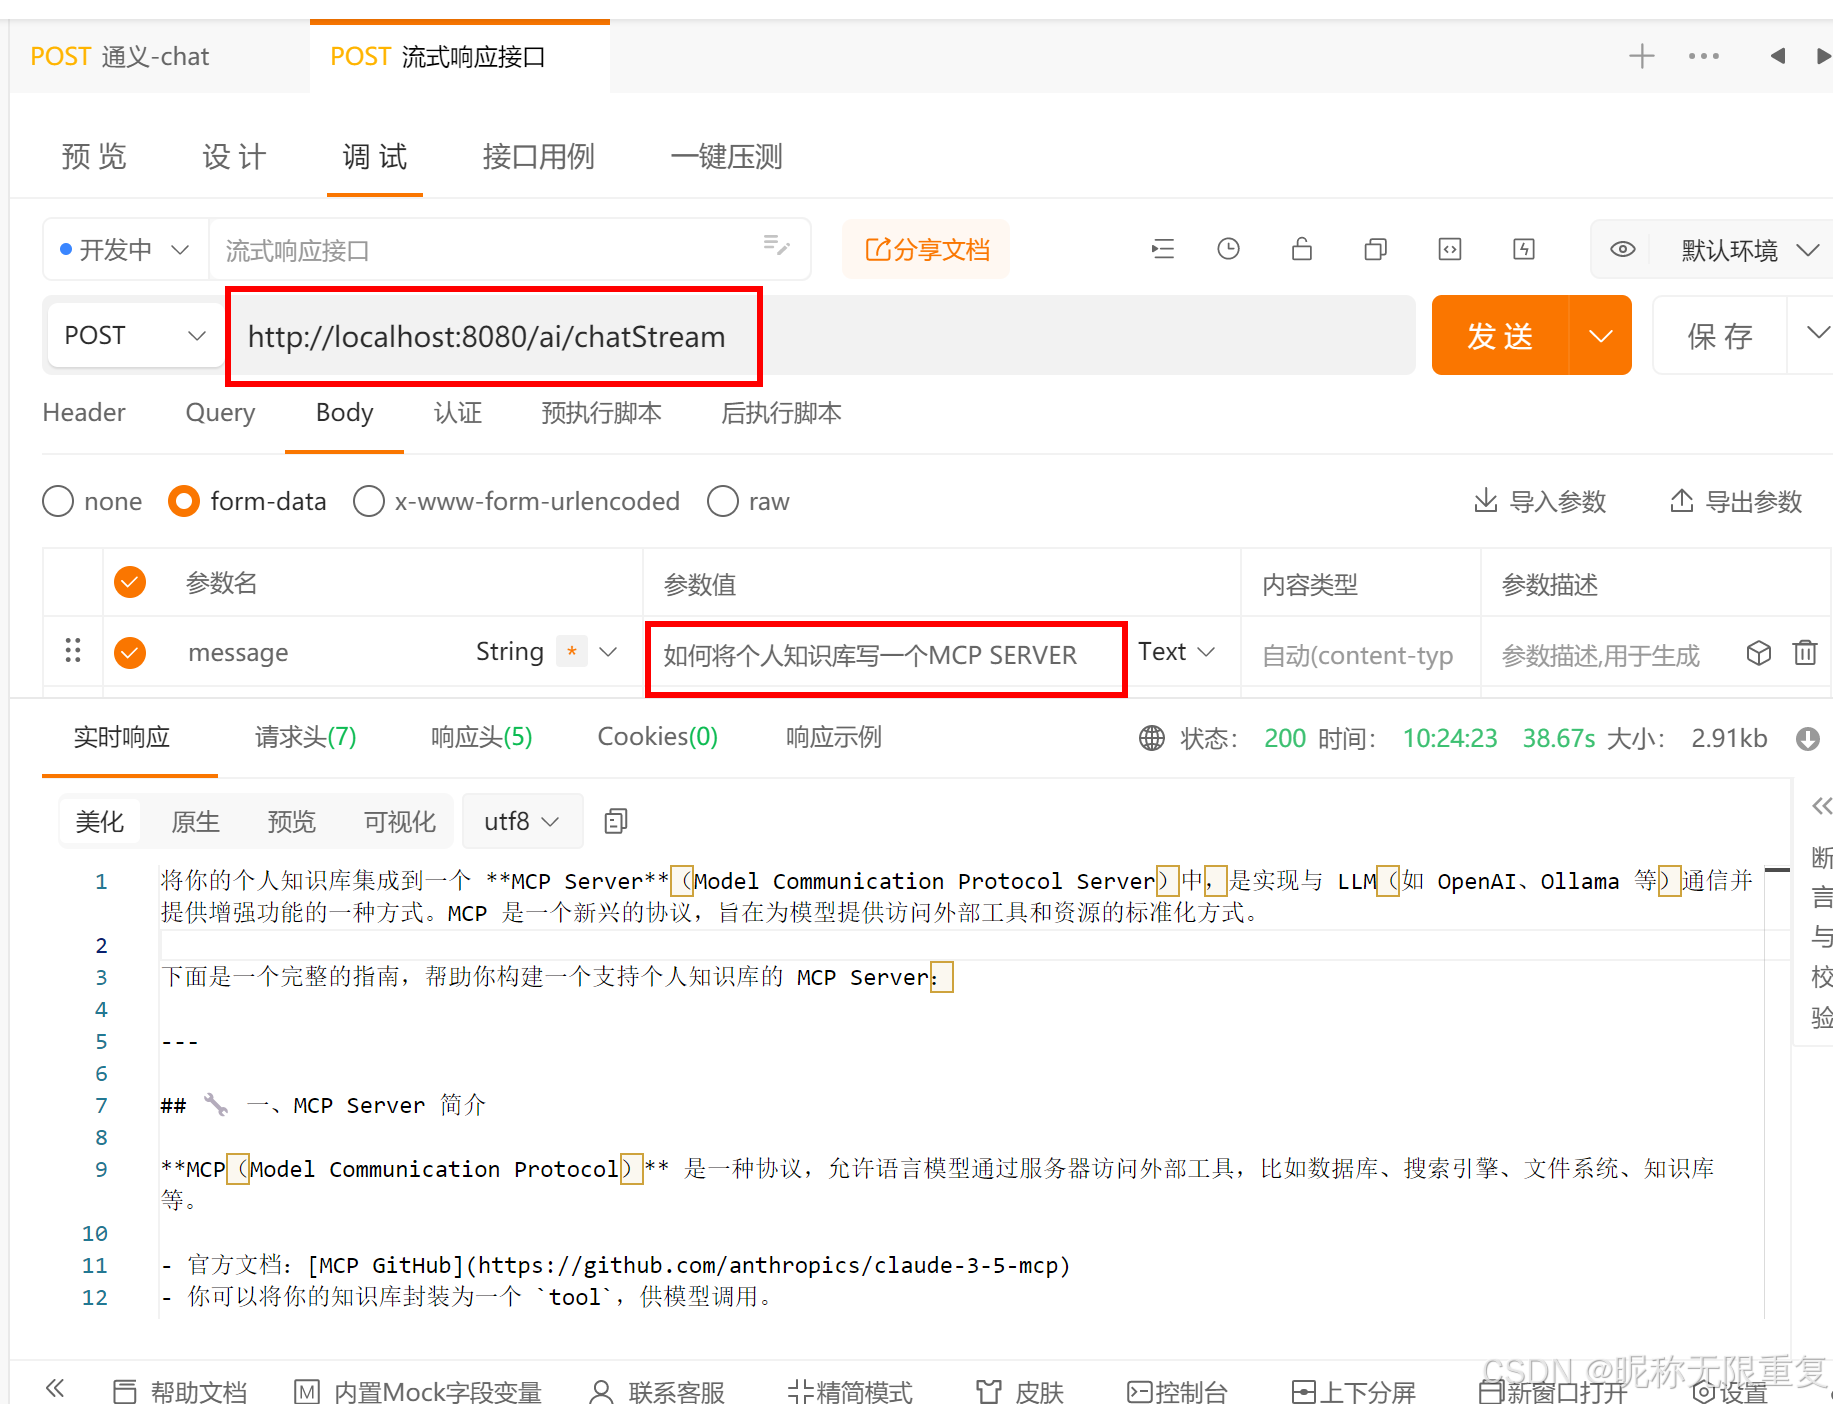The height and width of the screenshot is (1404, 1833).
Task: Select the form-data radio button
Action: click(x=184, y=501)
